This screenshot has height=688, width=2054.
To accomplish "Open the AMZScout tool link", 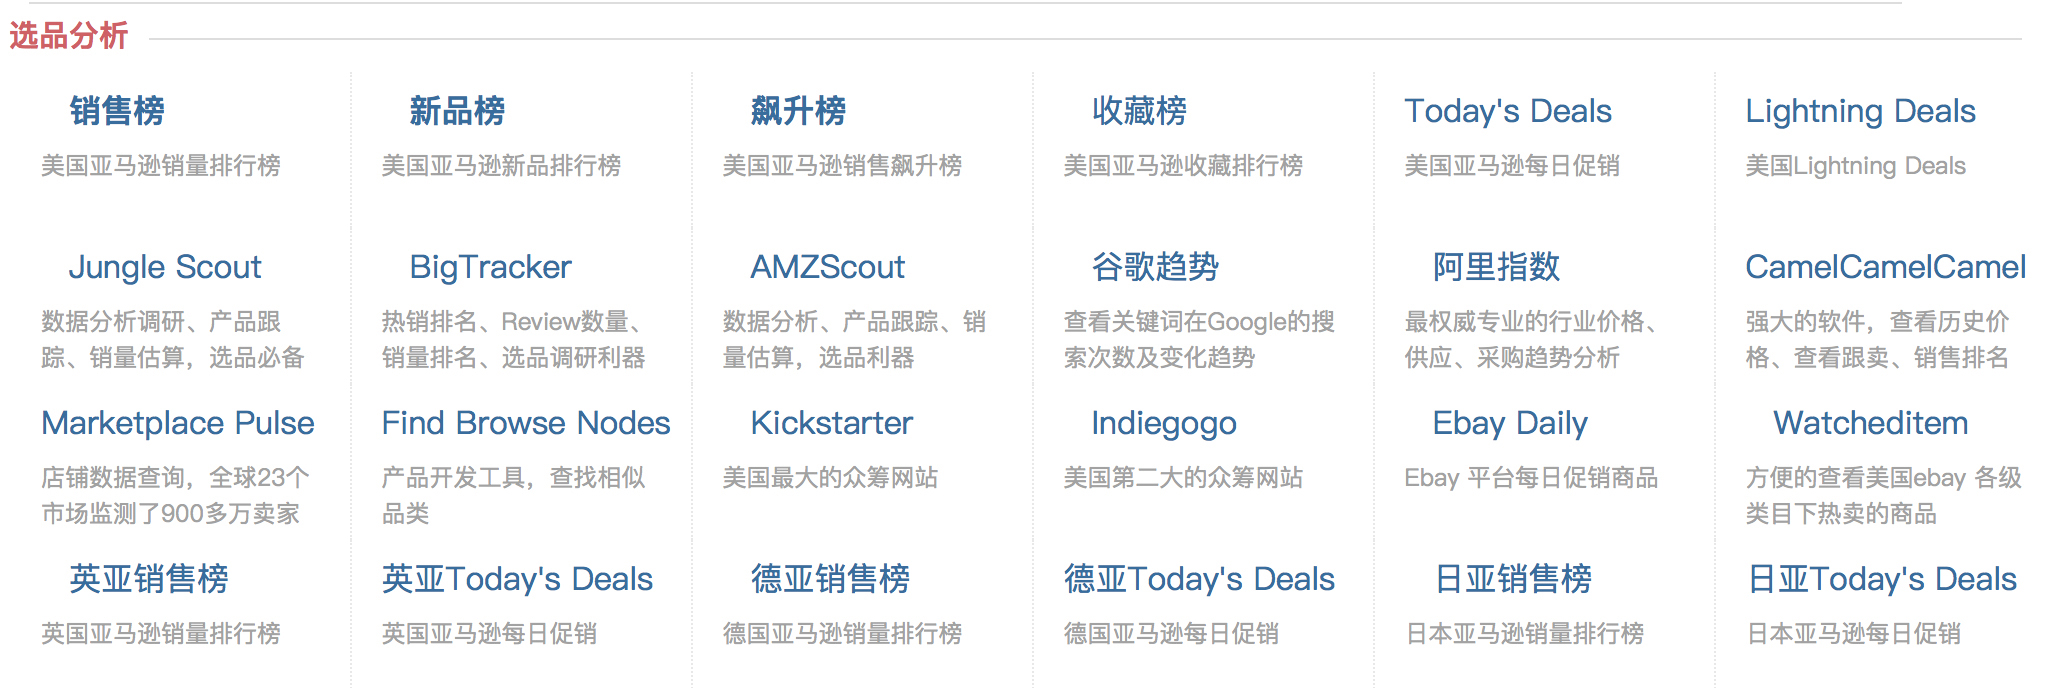I will (827, 267).
